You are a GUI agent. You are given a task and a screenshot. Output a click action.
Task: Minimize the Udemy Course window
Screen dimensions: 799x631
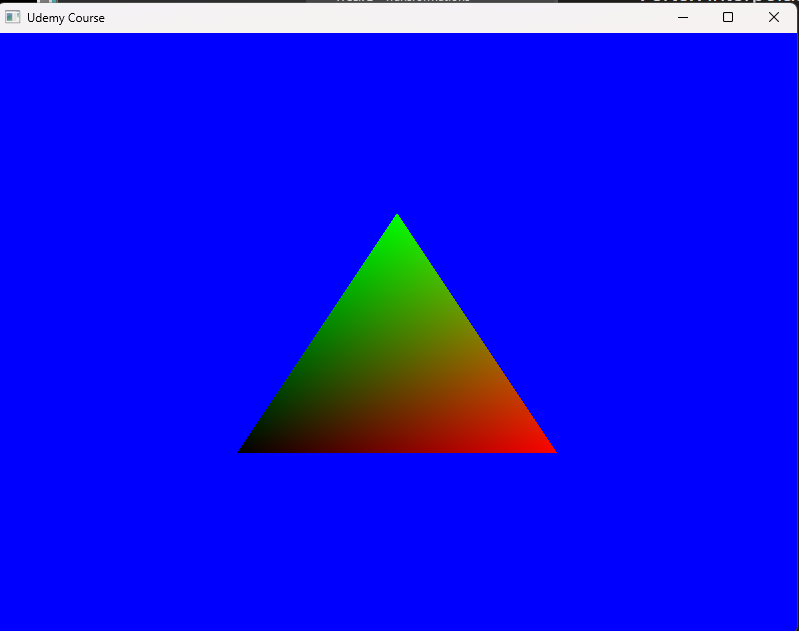pos(683,17)
